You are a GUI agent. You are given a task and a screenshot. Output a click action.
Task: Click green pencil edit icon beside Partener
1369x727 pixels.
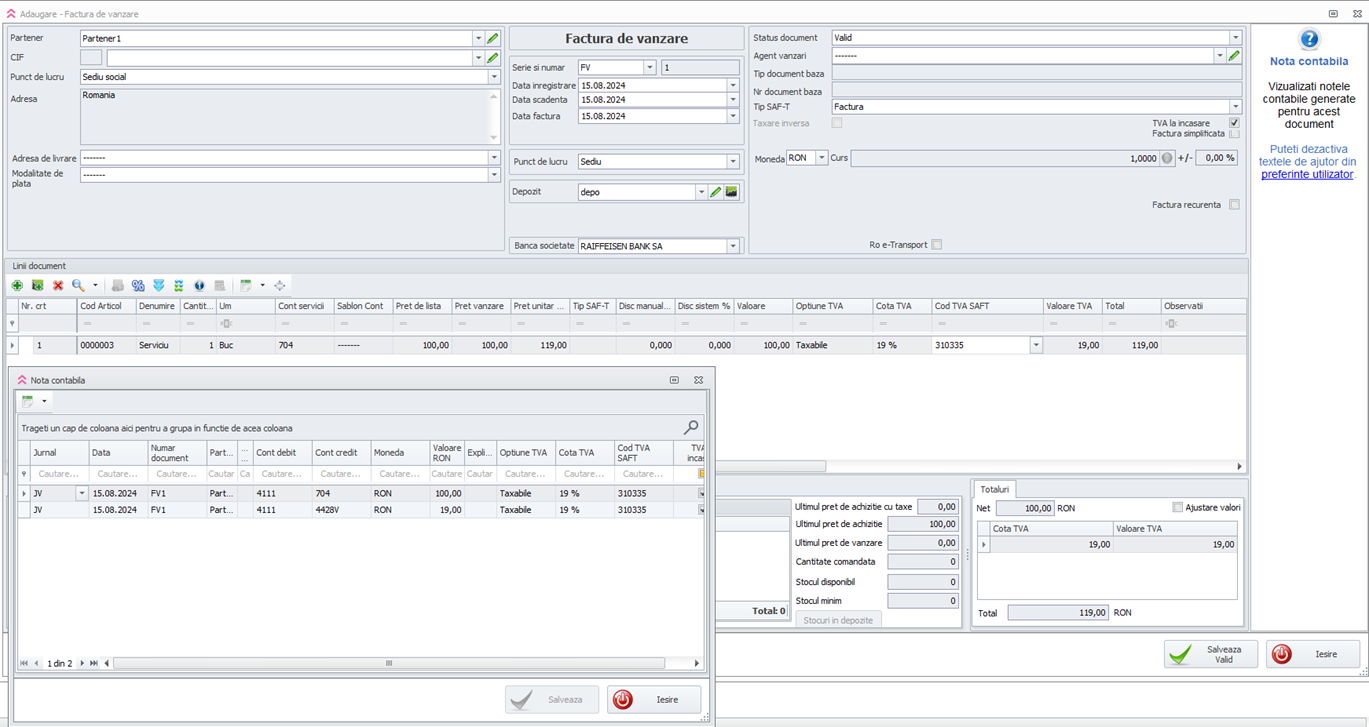(x=492, y=39)
